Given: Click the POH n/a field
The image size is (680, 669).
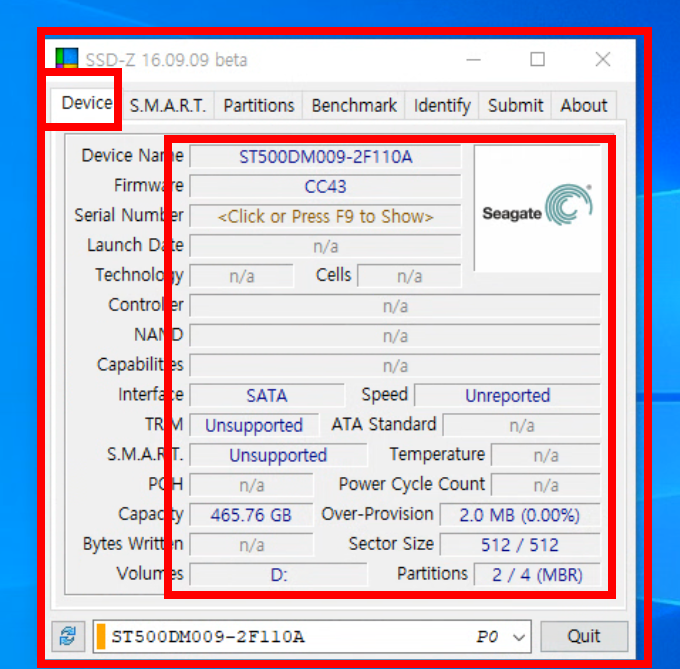Looking at the screenshot, I should pyautogui.click(x=251, y=485).
